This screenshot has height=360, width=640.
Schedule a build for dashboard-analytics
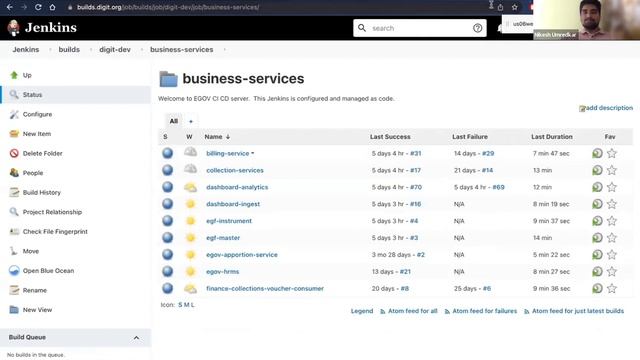pyautogui.click(x=597, y=187)
